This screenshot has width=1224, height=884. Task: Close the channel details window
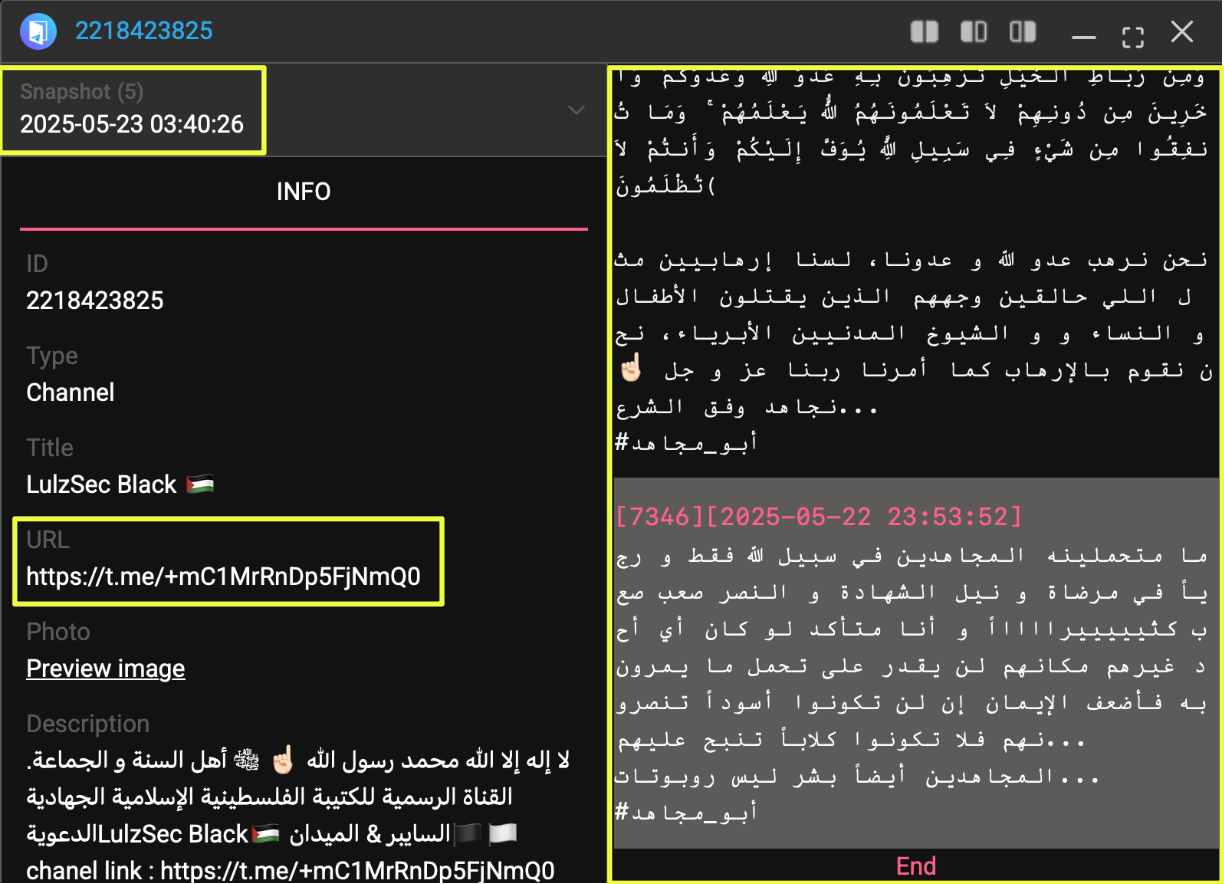[x=1182, y=32]
